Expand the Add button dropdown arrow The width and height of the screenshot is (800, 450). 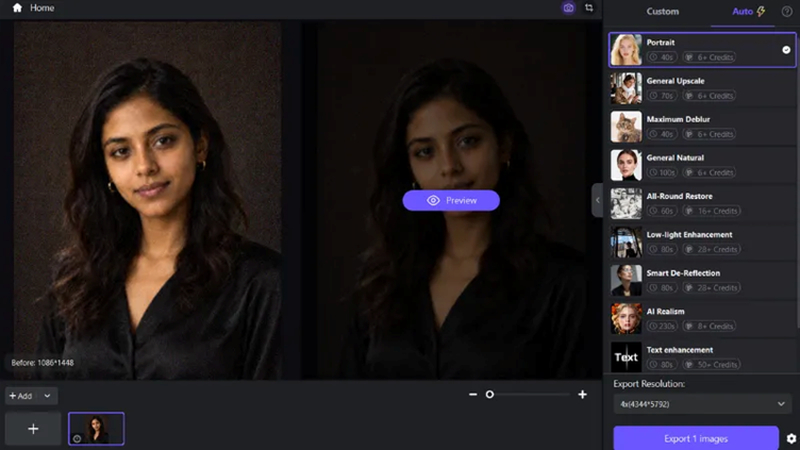coord(47,396)
